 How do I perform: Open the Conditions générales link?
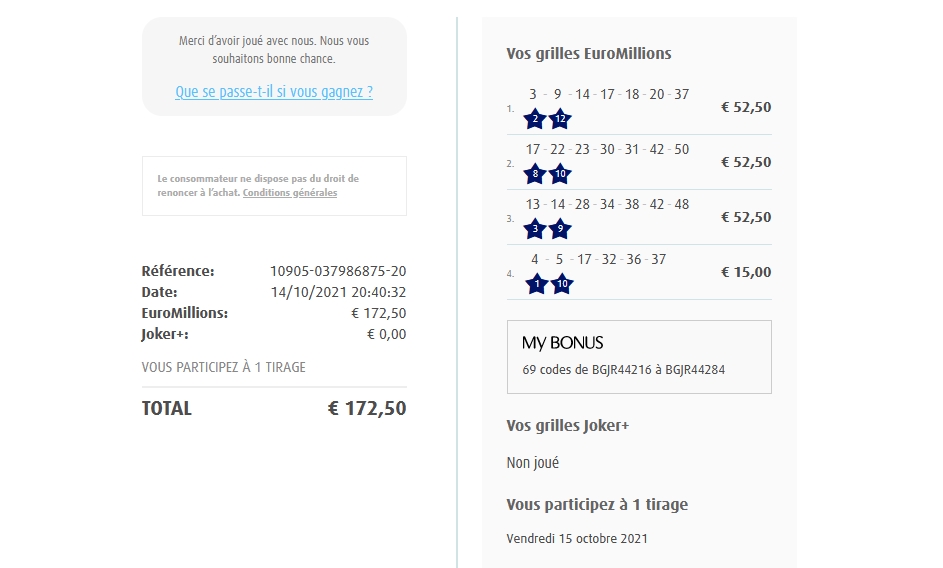(290, 193)
